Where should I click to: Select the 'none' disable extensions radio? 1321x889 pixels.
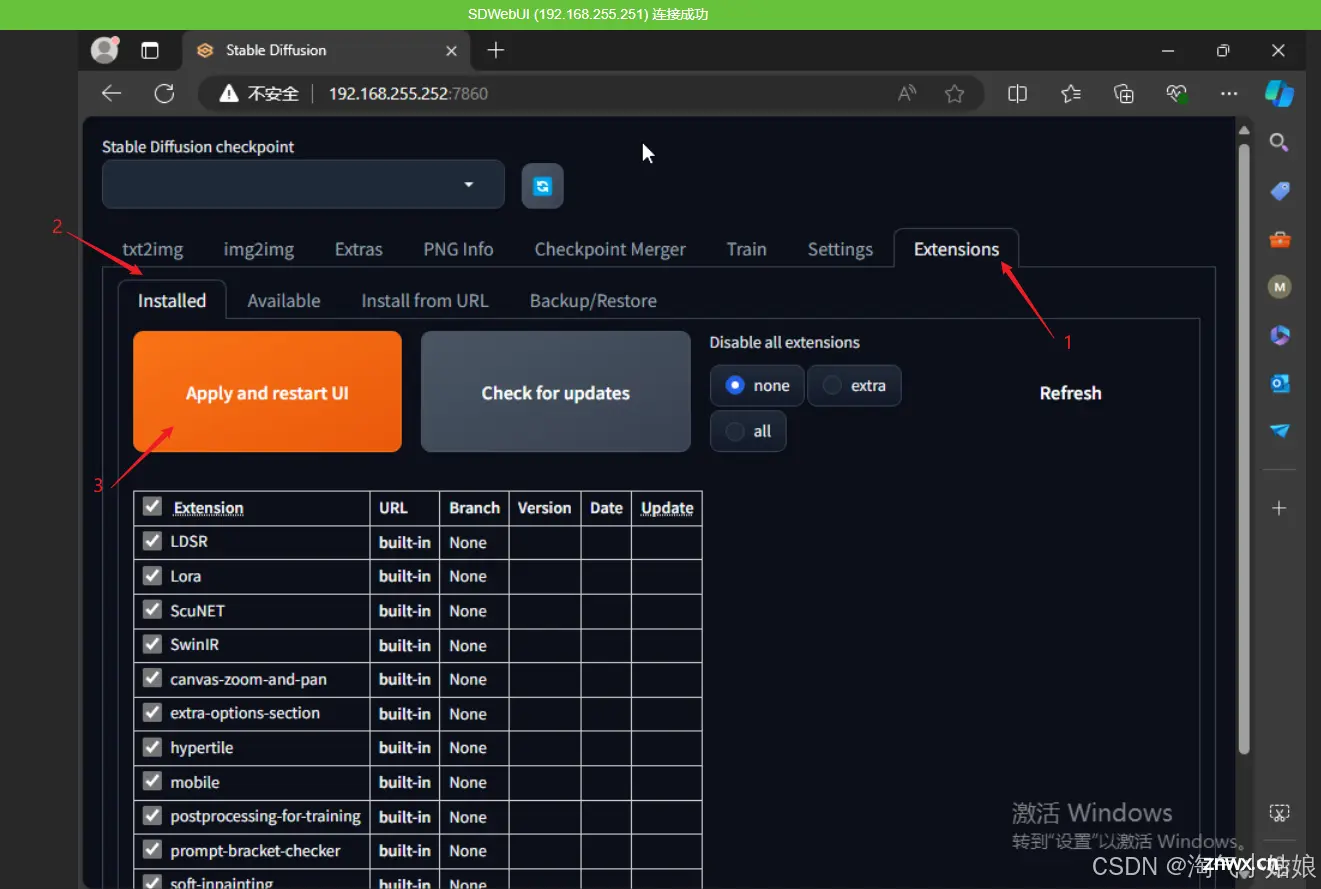tap(757, 385)
